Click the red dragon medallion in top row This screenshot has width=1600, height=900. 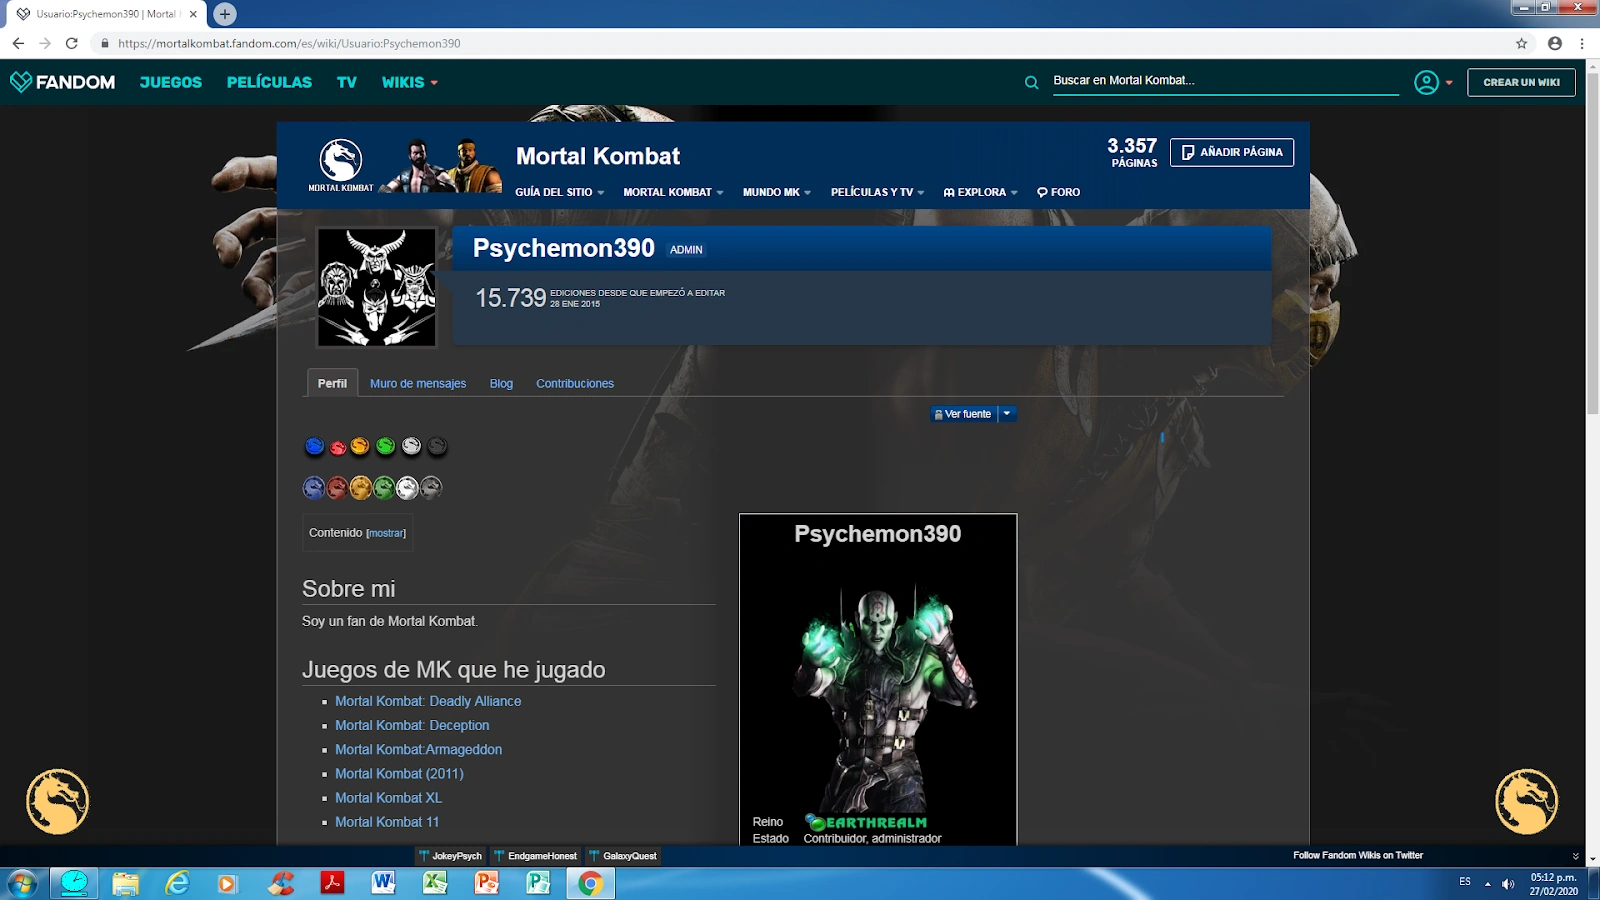pos(338,446)
